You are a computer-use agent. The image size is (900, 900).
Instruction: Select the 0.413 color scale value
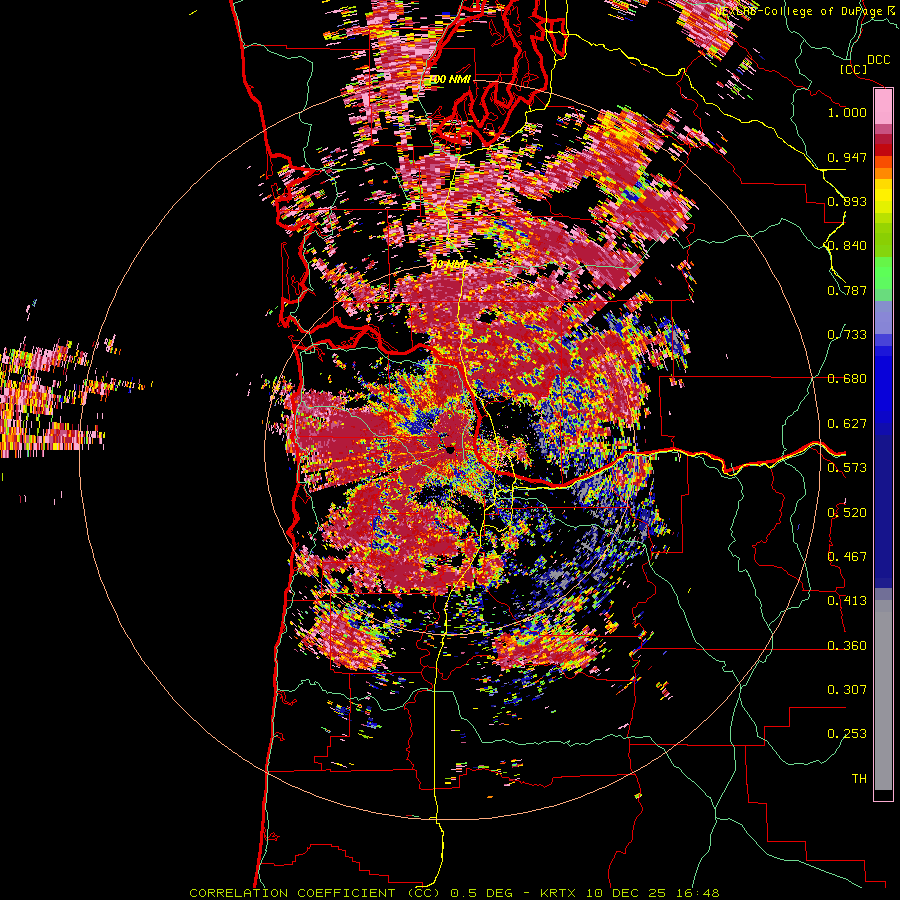click(847, 601)
